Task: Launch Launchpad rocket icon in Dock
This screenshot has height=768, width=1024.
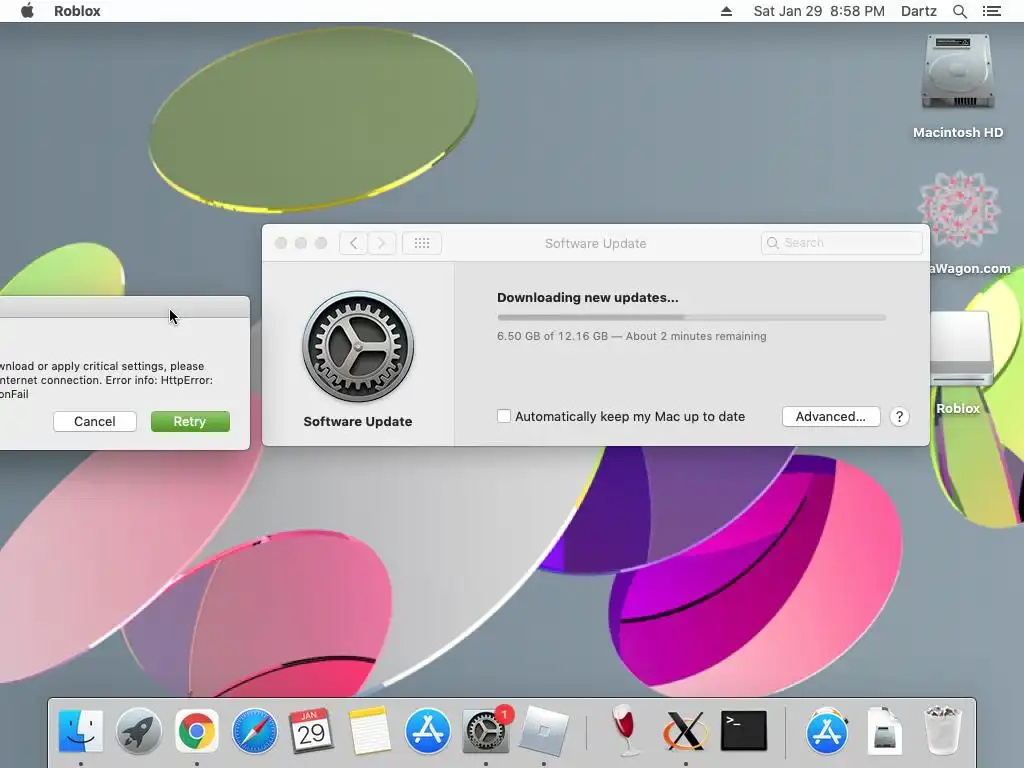Action: click(138, 731)
